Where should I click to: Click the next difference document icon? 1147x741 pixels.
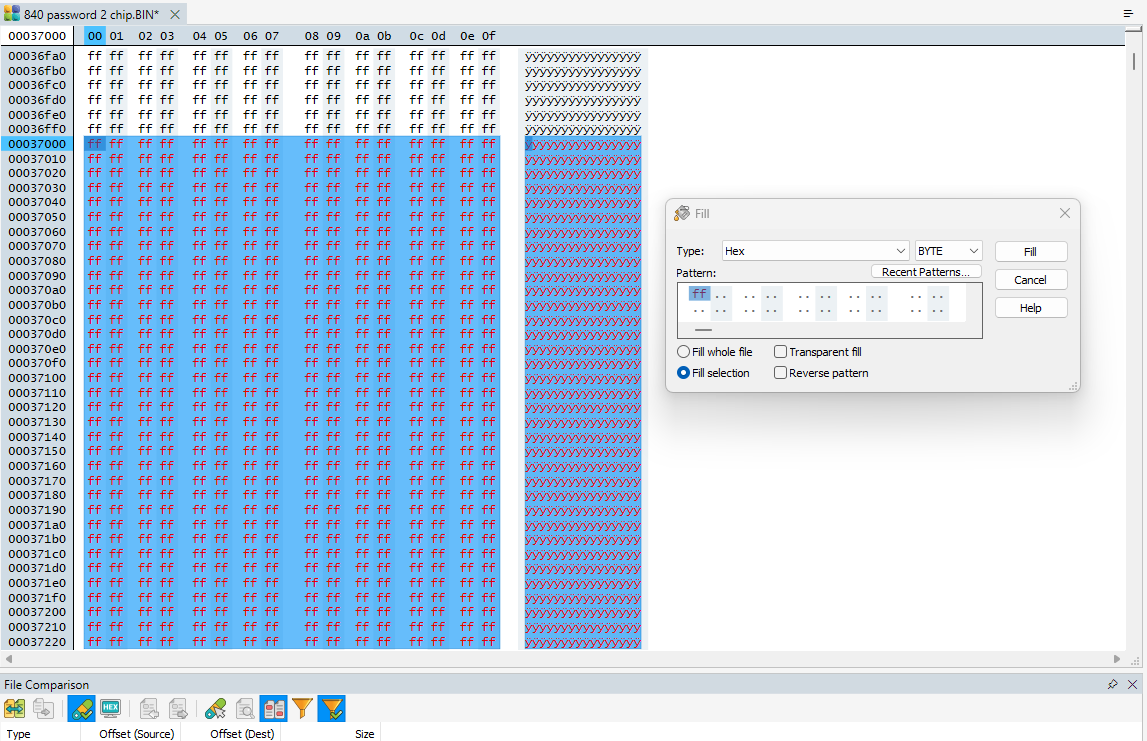(x=178, y=708)
